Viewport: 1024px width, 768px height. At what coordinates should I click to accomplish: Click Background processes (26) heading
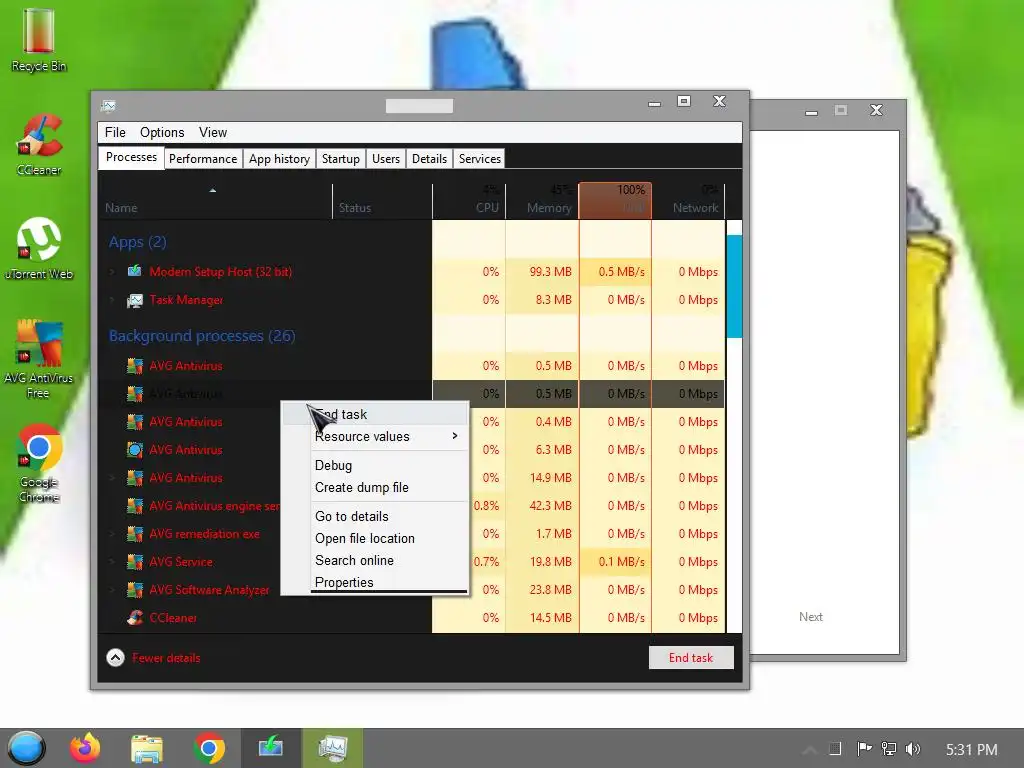pos(202,336)
